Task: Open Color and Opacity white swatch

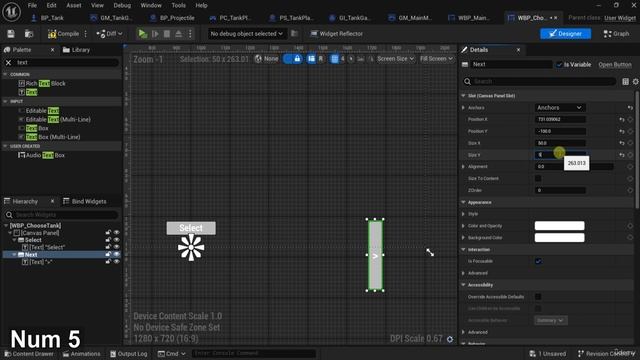Action: click(559, 226)
